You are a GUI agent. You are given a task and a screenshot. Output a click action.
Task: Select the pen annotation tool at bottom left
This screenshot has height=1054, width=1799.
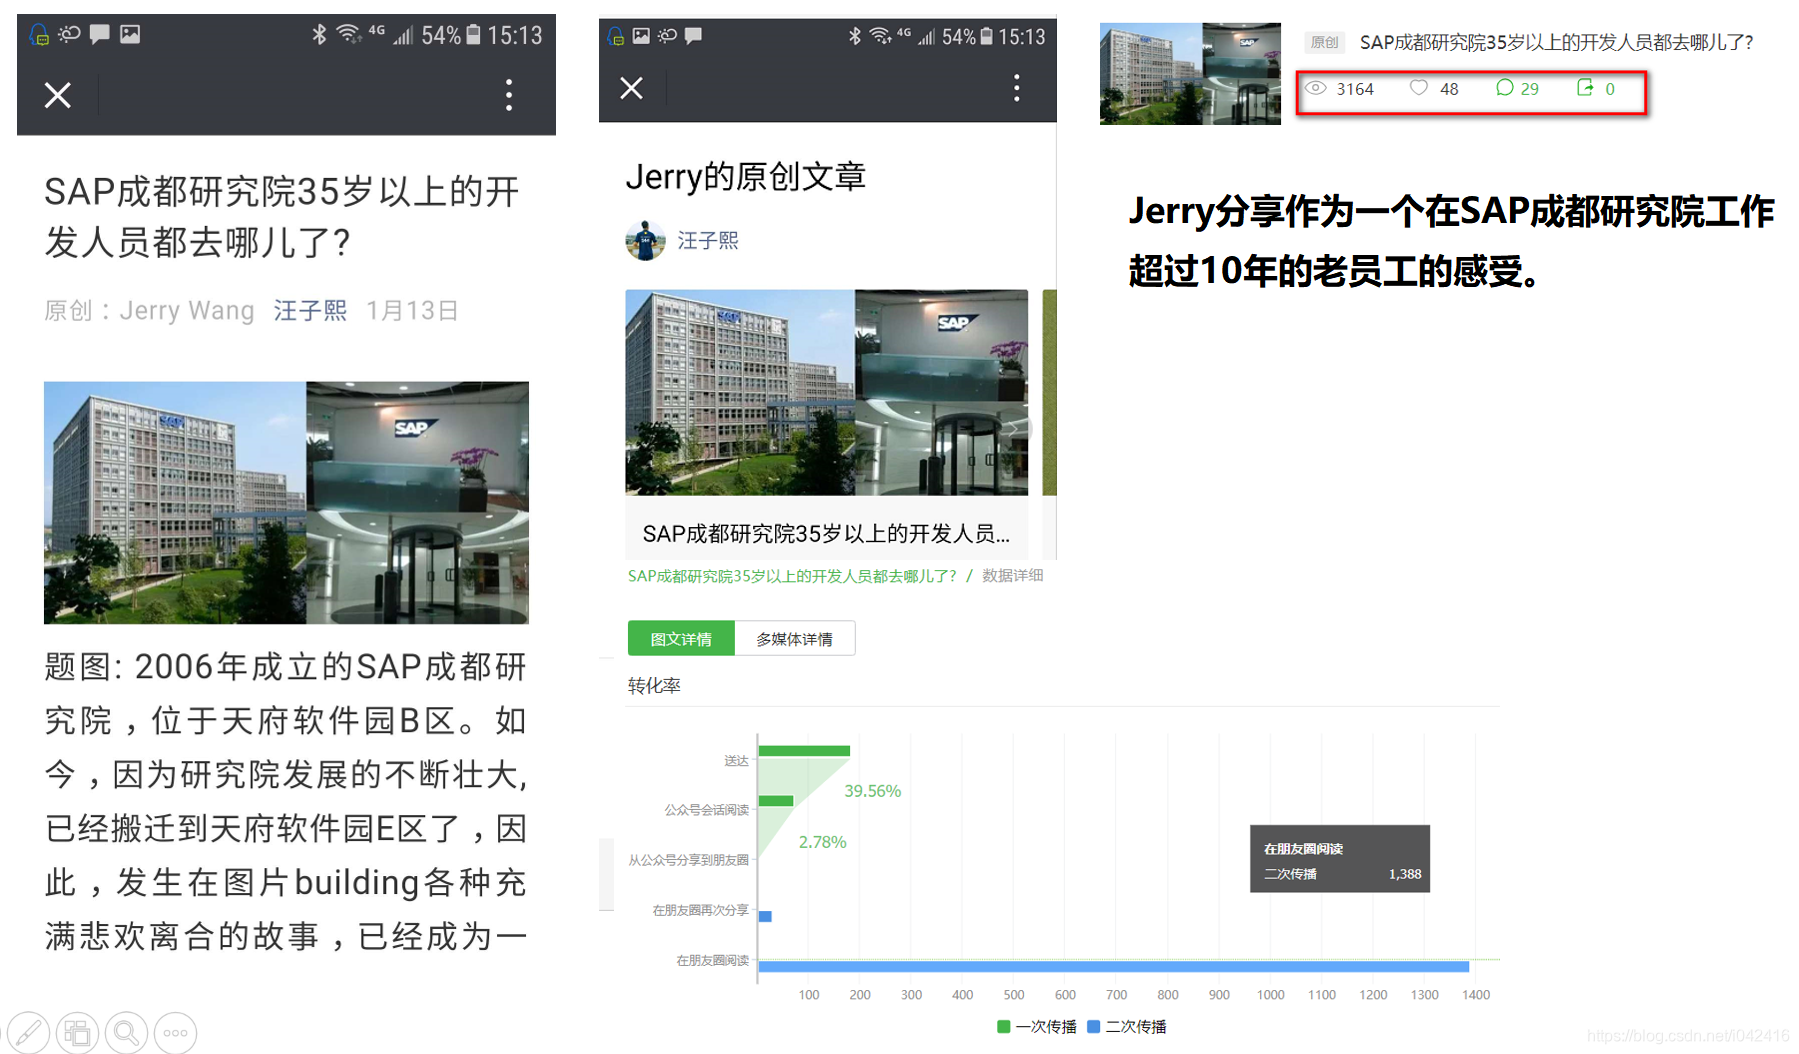pyautogui.click(x=28, y=1033)
